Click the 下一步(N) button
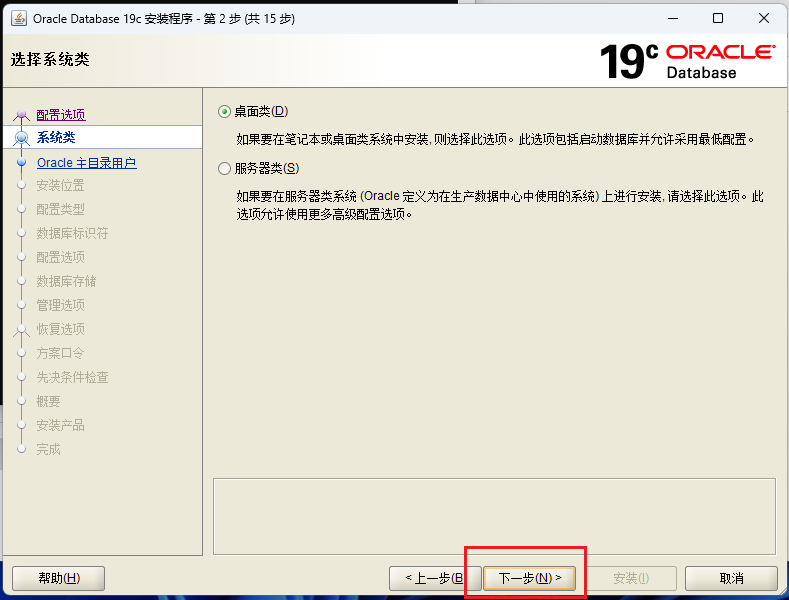The height and width of the screenshot is (600, 789). (x=529, y=578)
